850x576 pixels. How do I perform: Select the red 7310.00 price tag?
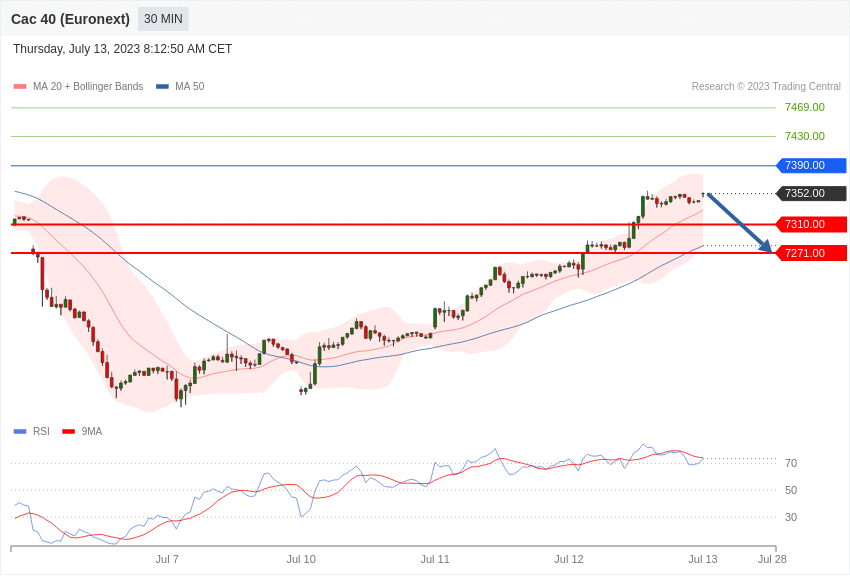[x=810, y=224]
